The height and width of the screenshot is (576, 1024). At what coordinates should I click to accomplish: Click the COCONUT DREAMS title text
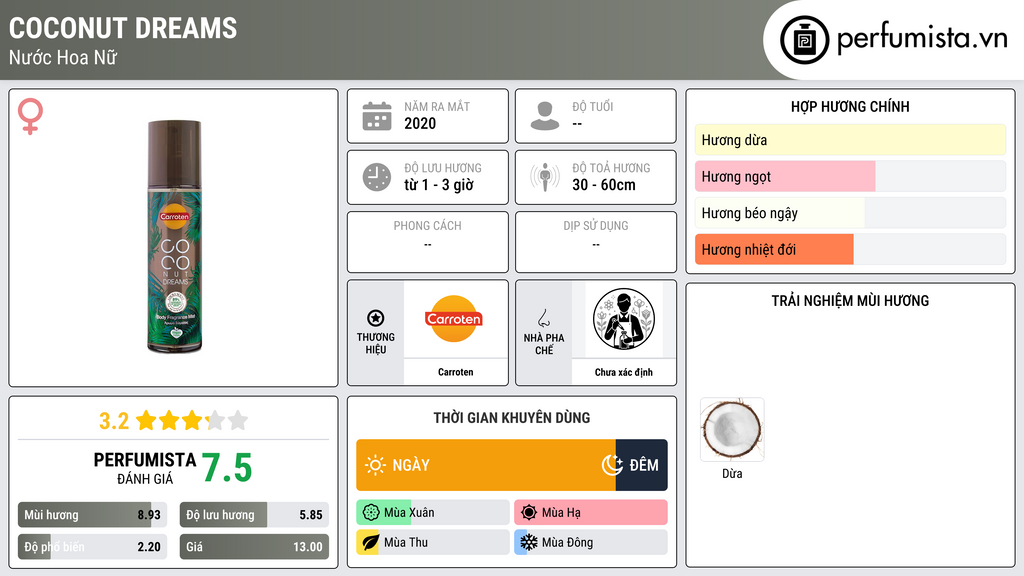pyautogui.click(x=123, y=28)
